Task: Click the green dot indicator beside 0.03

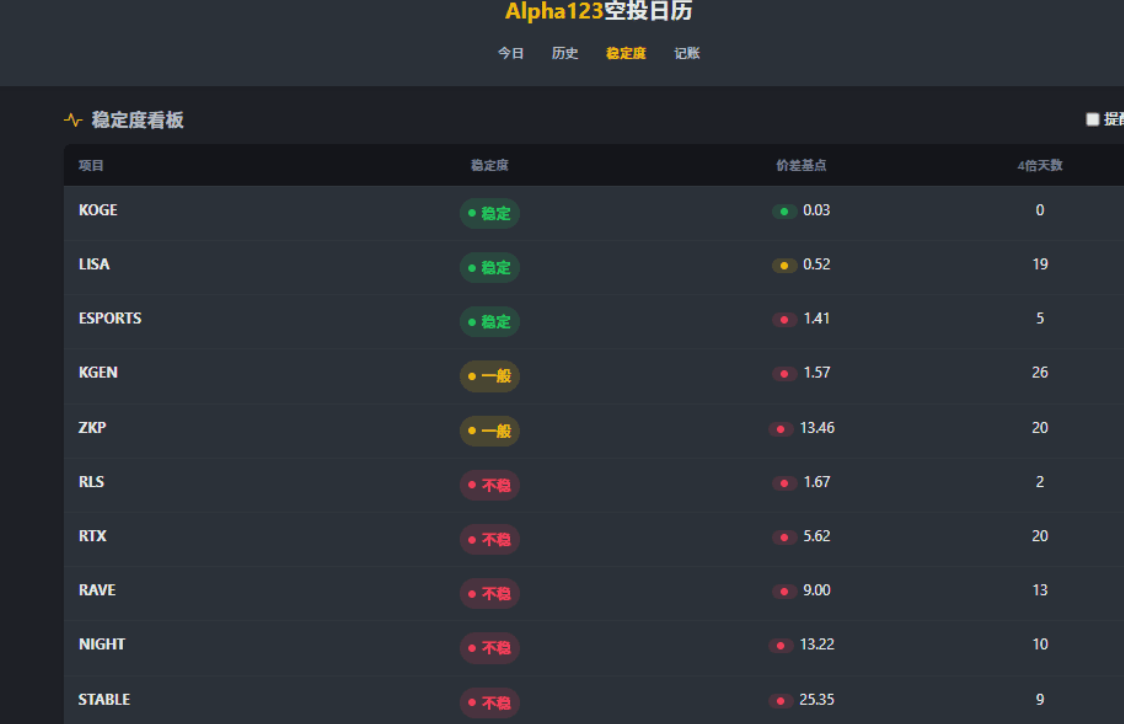Action: (784, 211)
